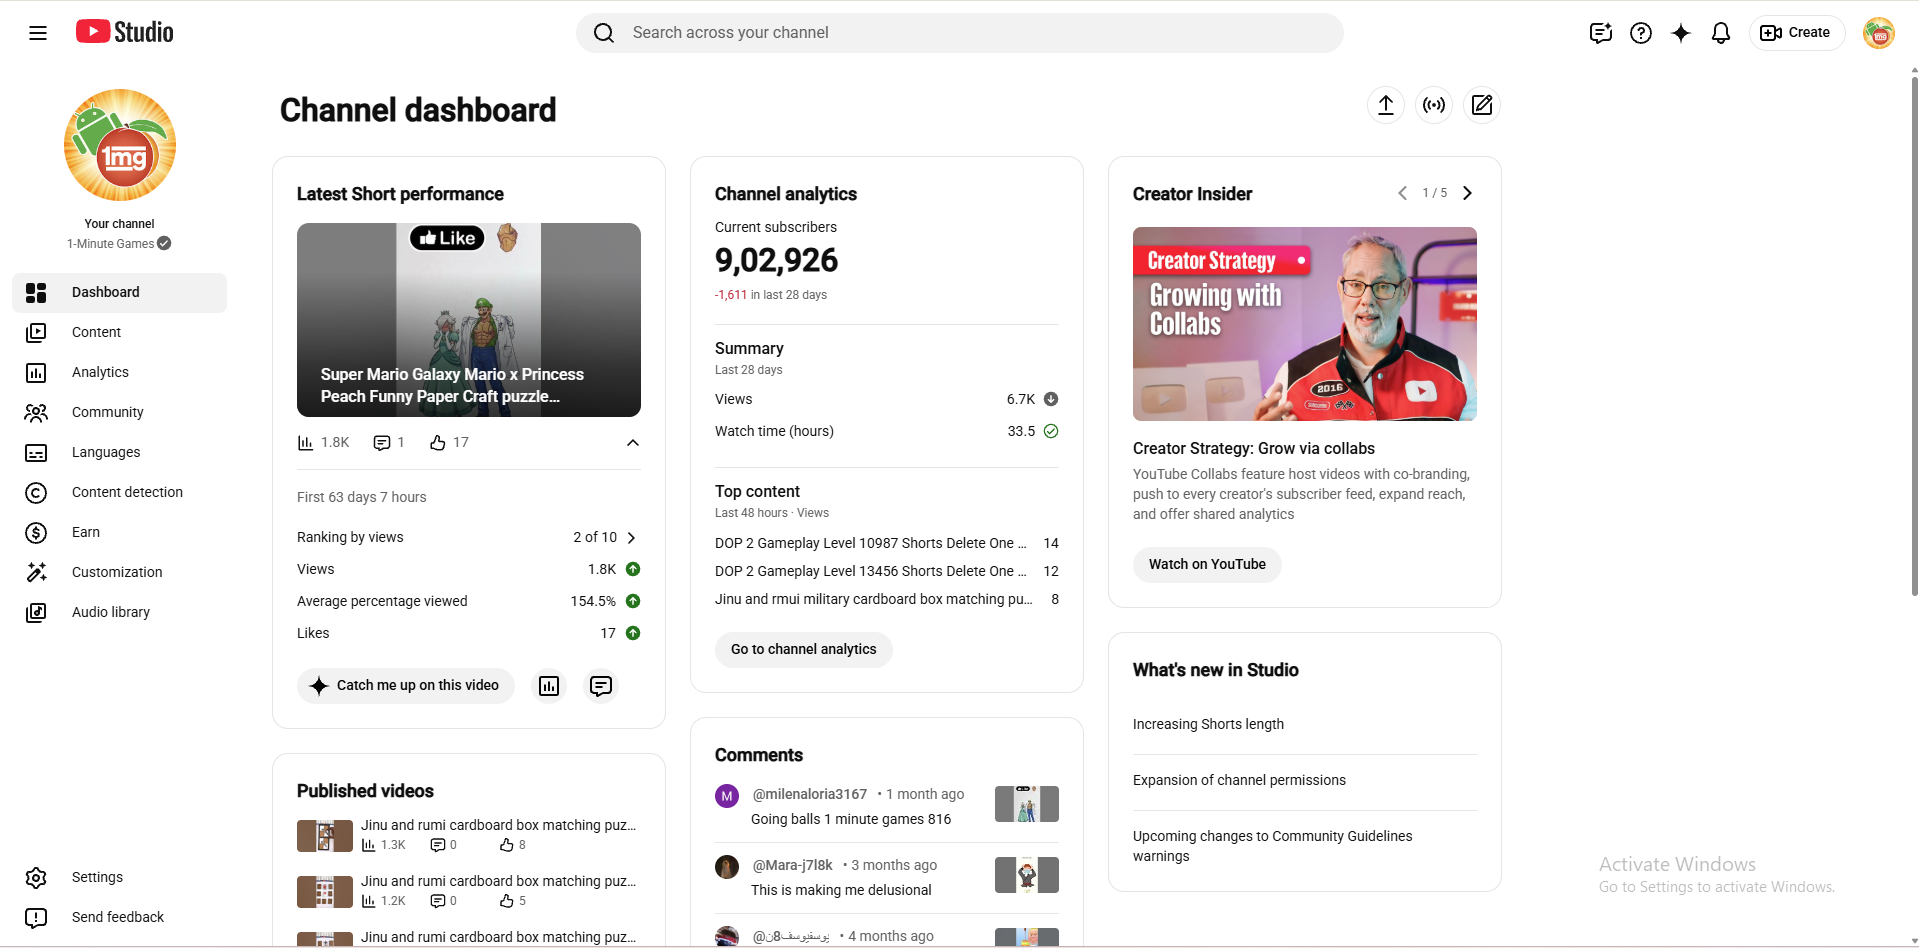This screenshot has width=1919, height=948.
Task: Open video analytics icon beside Catch me up
Action: tap(549, 686)
